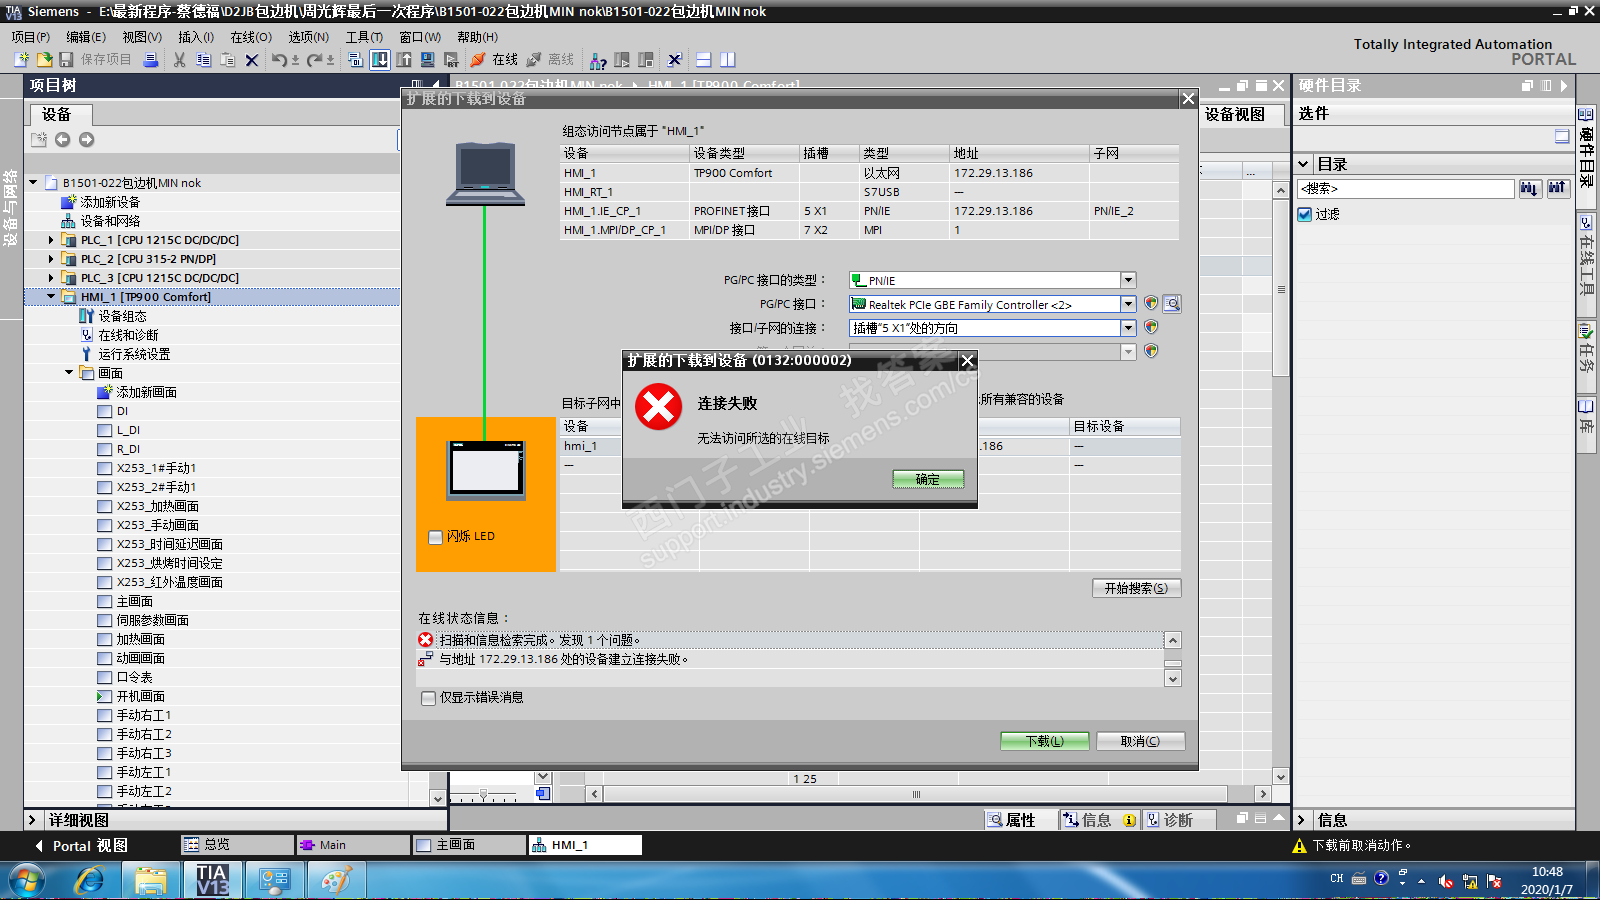
Task: Open the PG/PC 接口的类型 dropdown
Action: (1128, 280)
